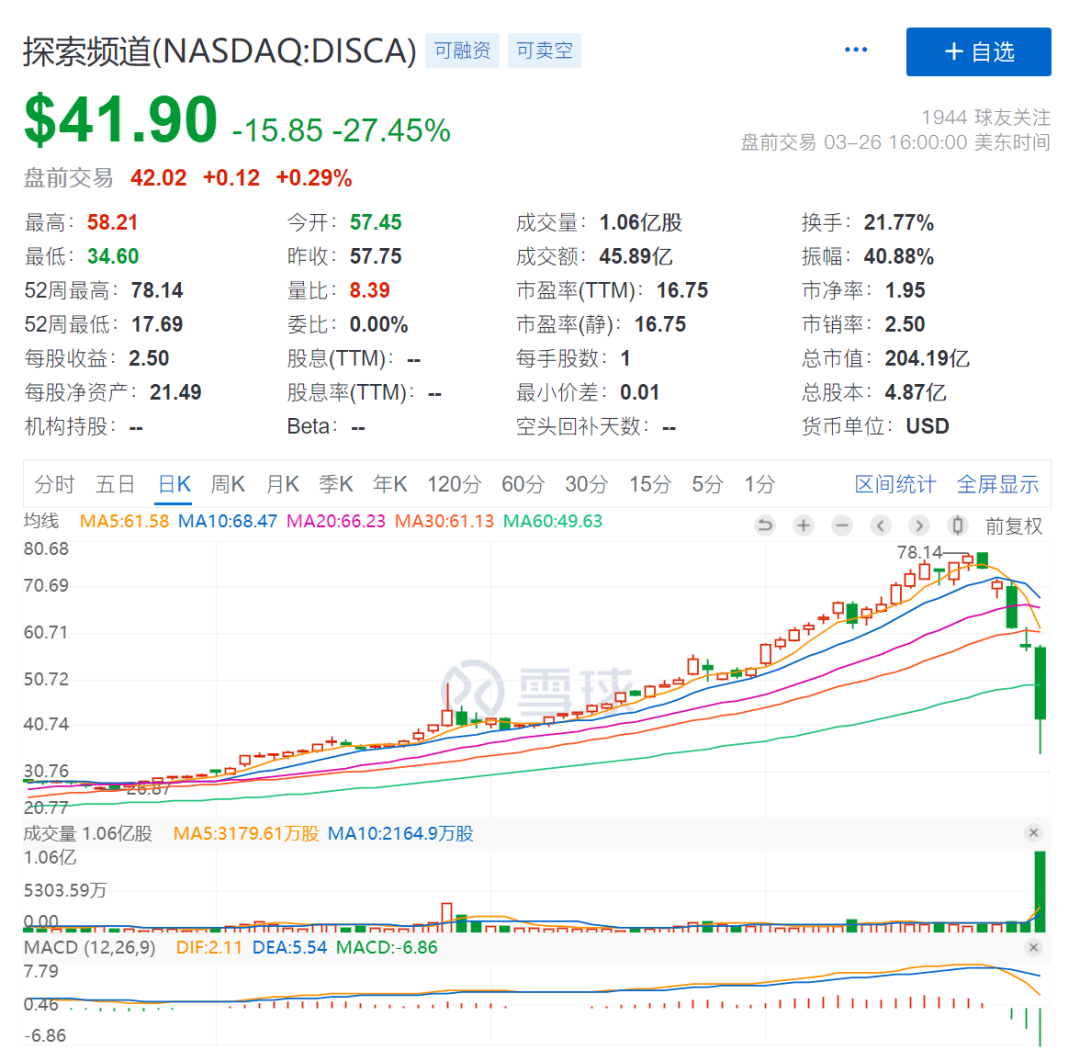Screen dimensions: 1080x1050
Task: Click the 最低 value 34.60
Action: click(x=113, y=256)
